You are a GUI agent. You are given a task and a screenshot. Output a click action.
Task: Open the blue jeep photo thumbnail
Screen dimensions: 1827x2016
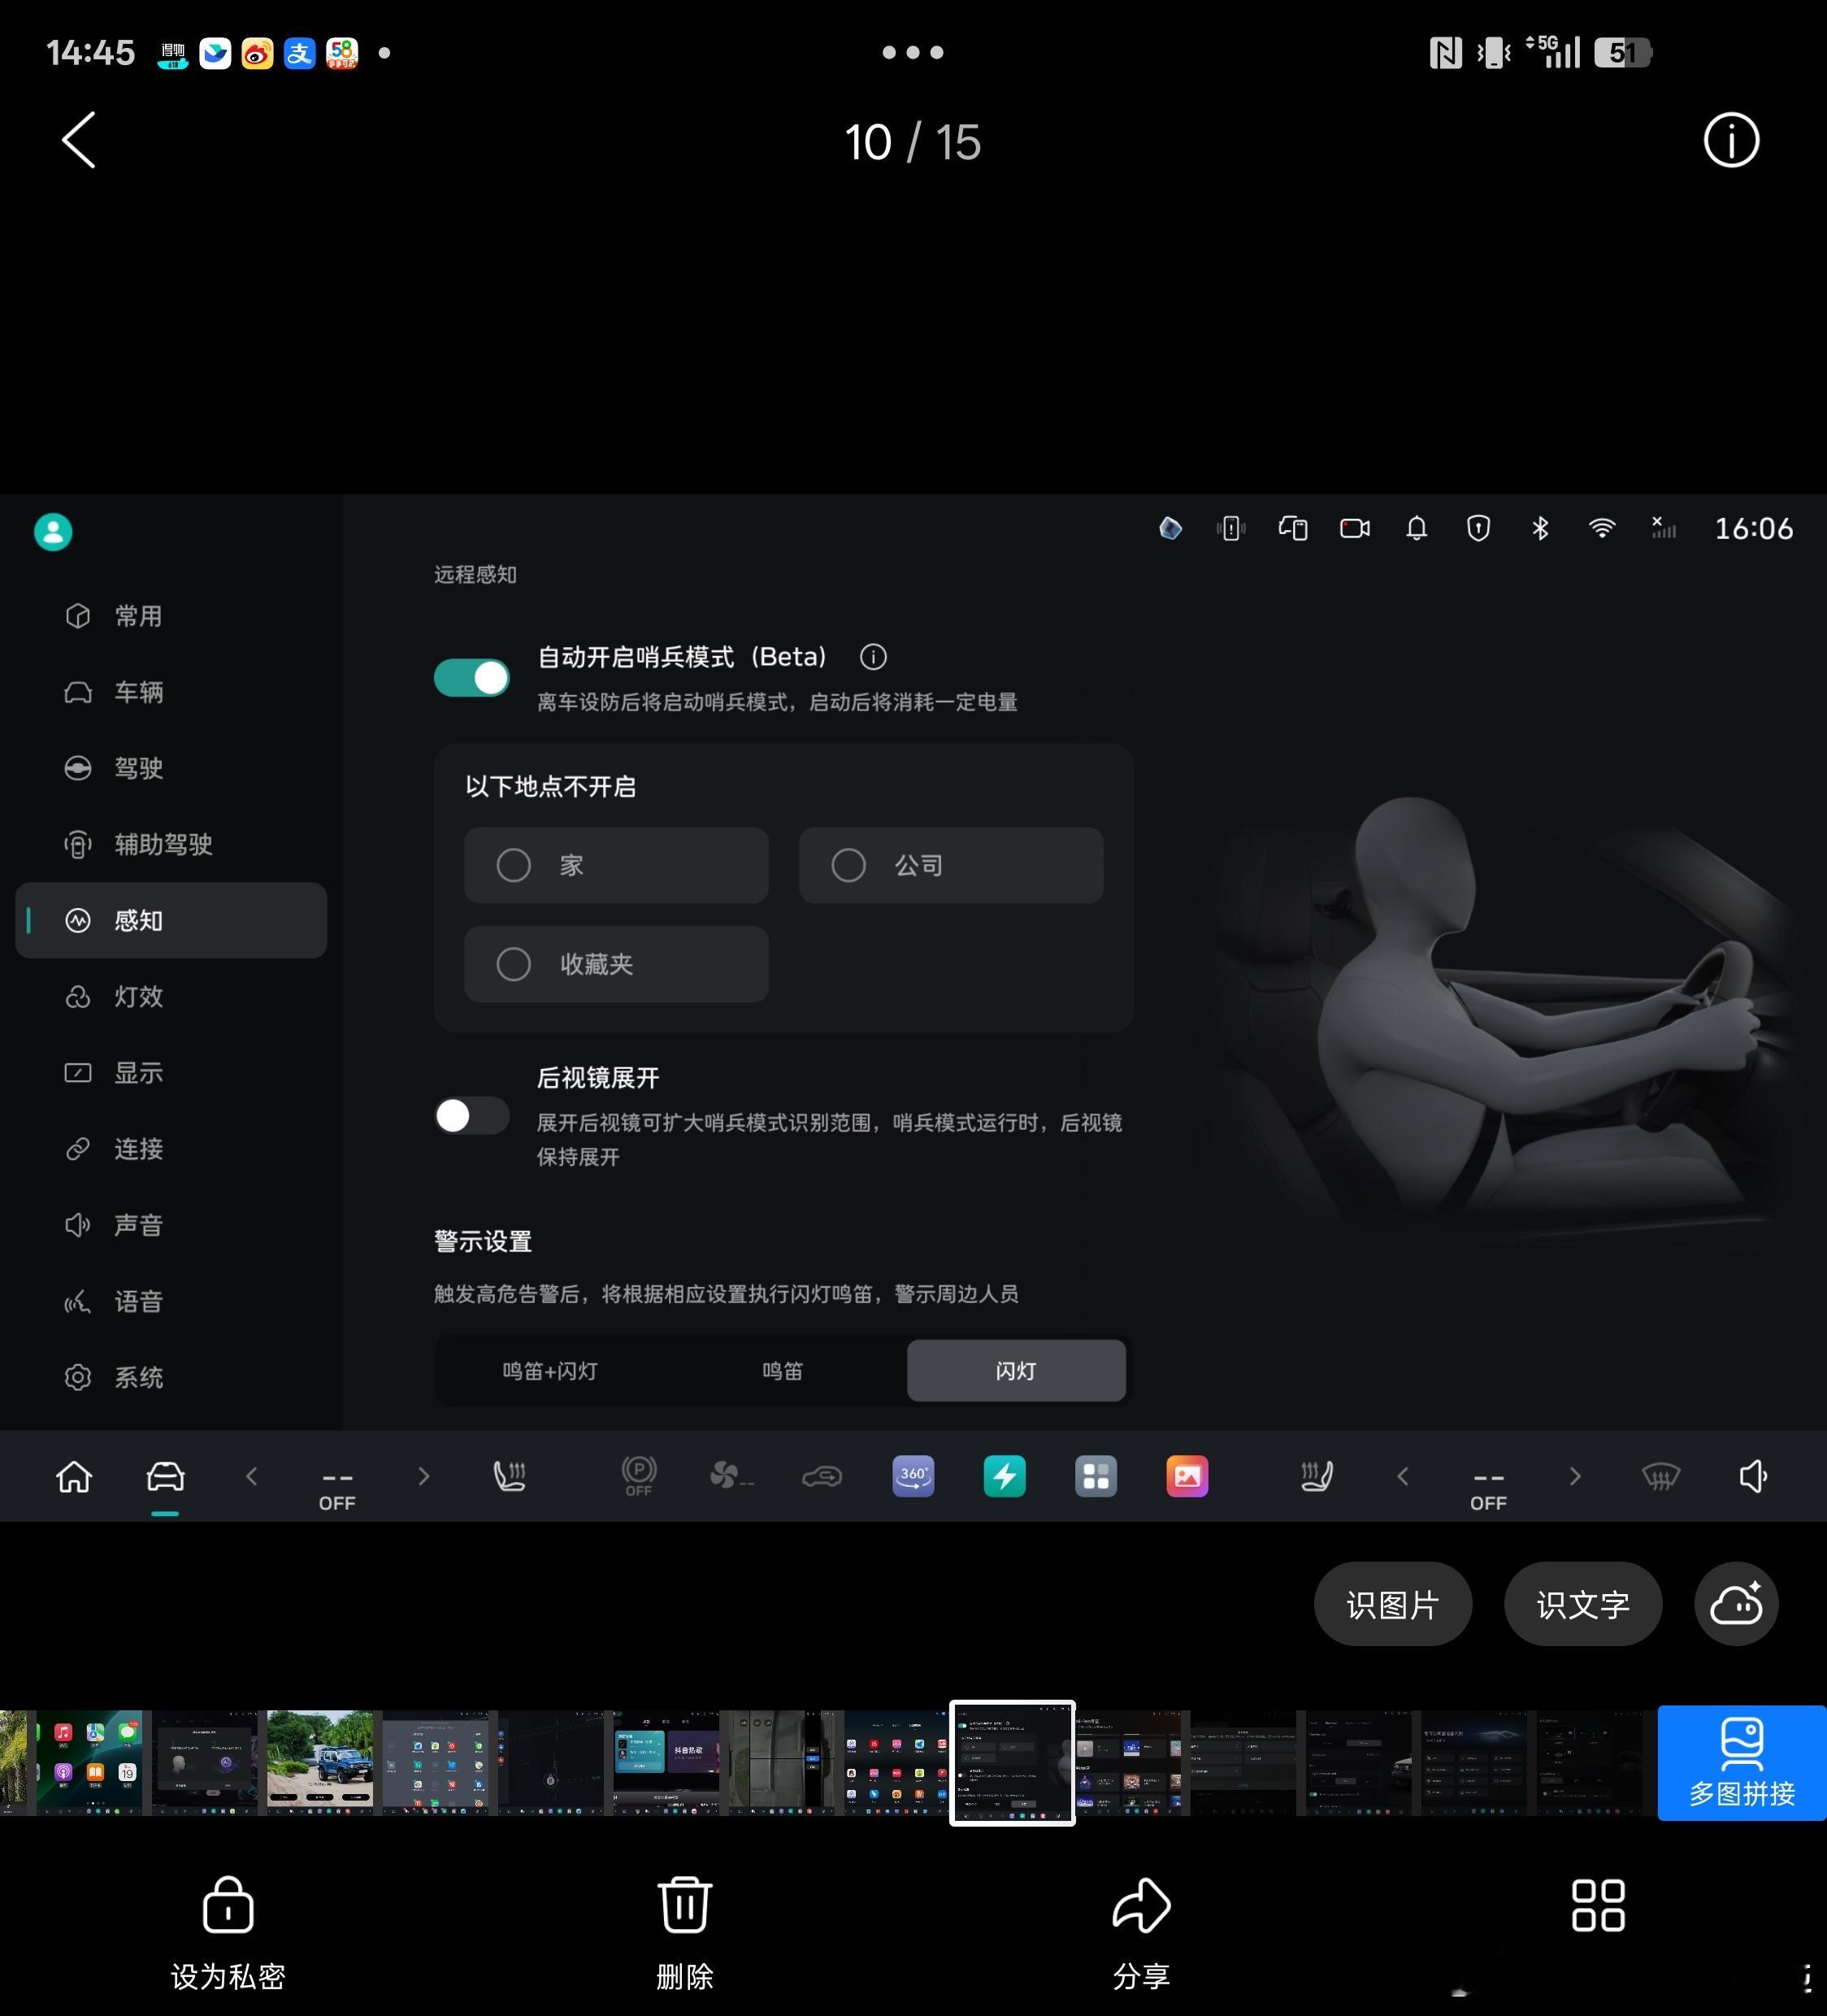(x=320, y=1762)
